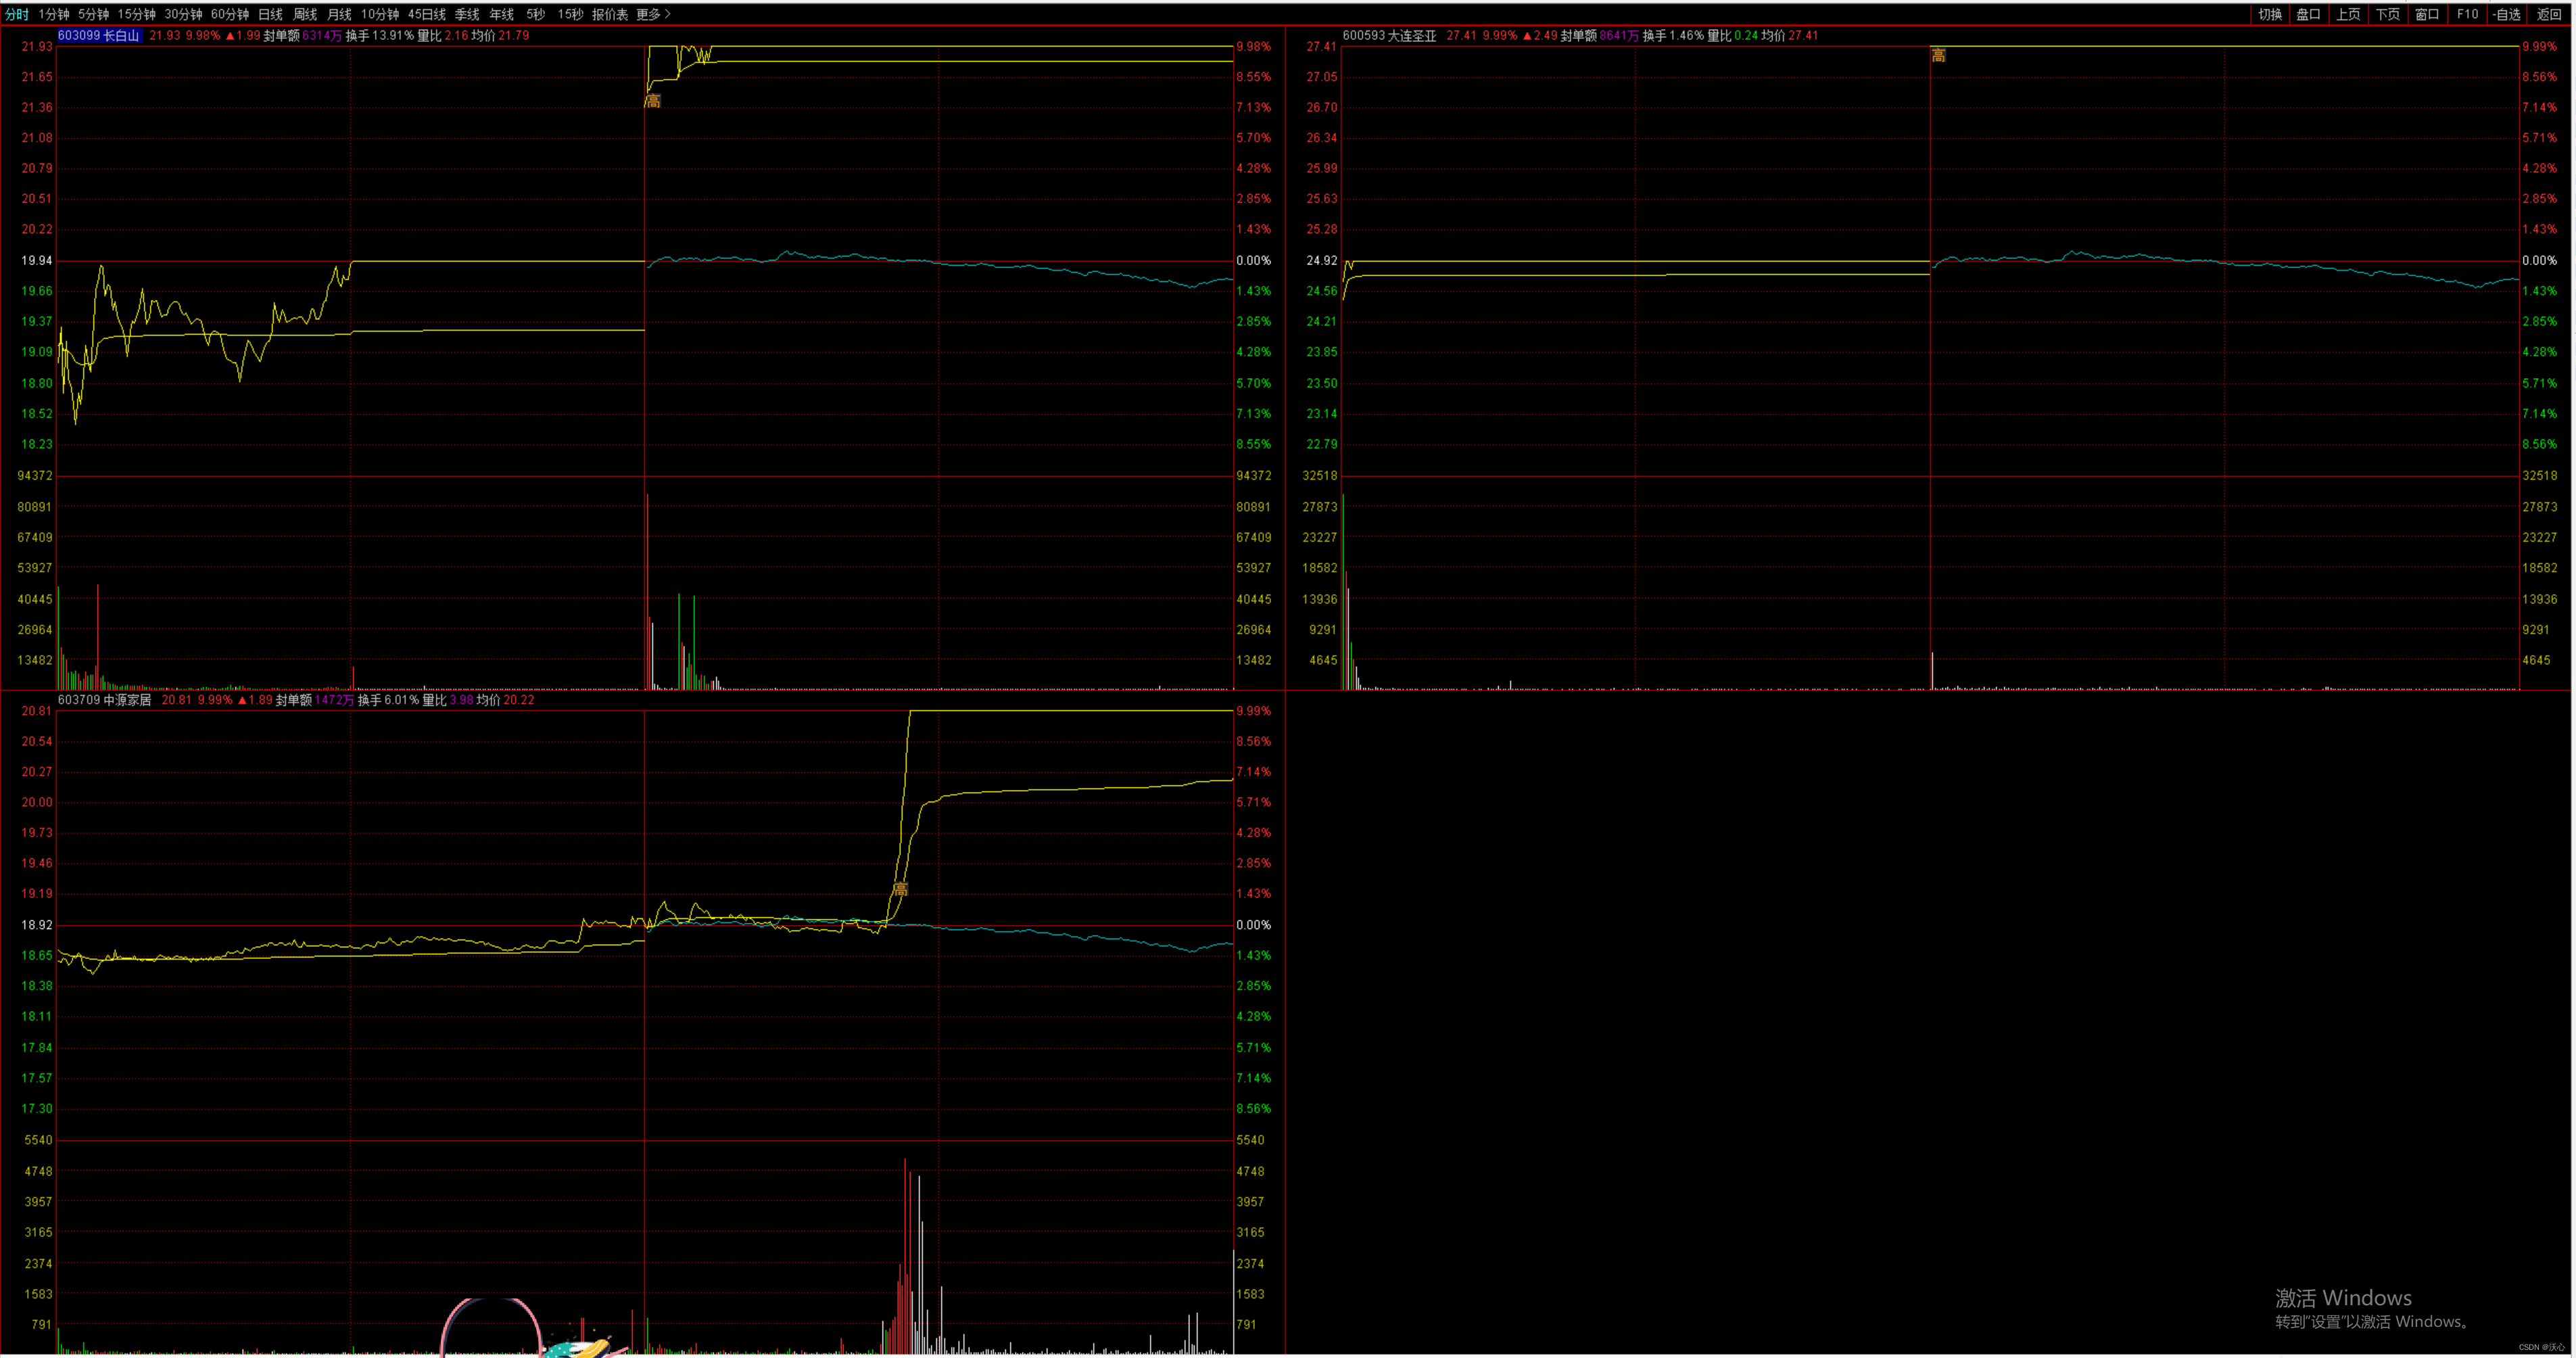
Task: Select the 5分钟 period tab
Action: pos(94,14)
